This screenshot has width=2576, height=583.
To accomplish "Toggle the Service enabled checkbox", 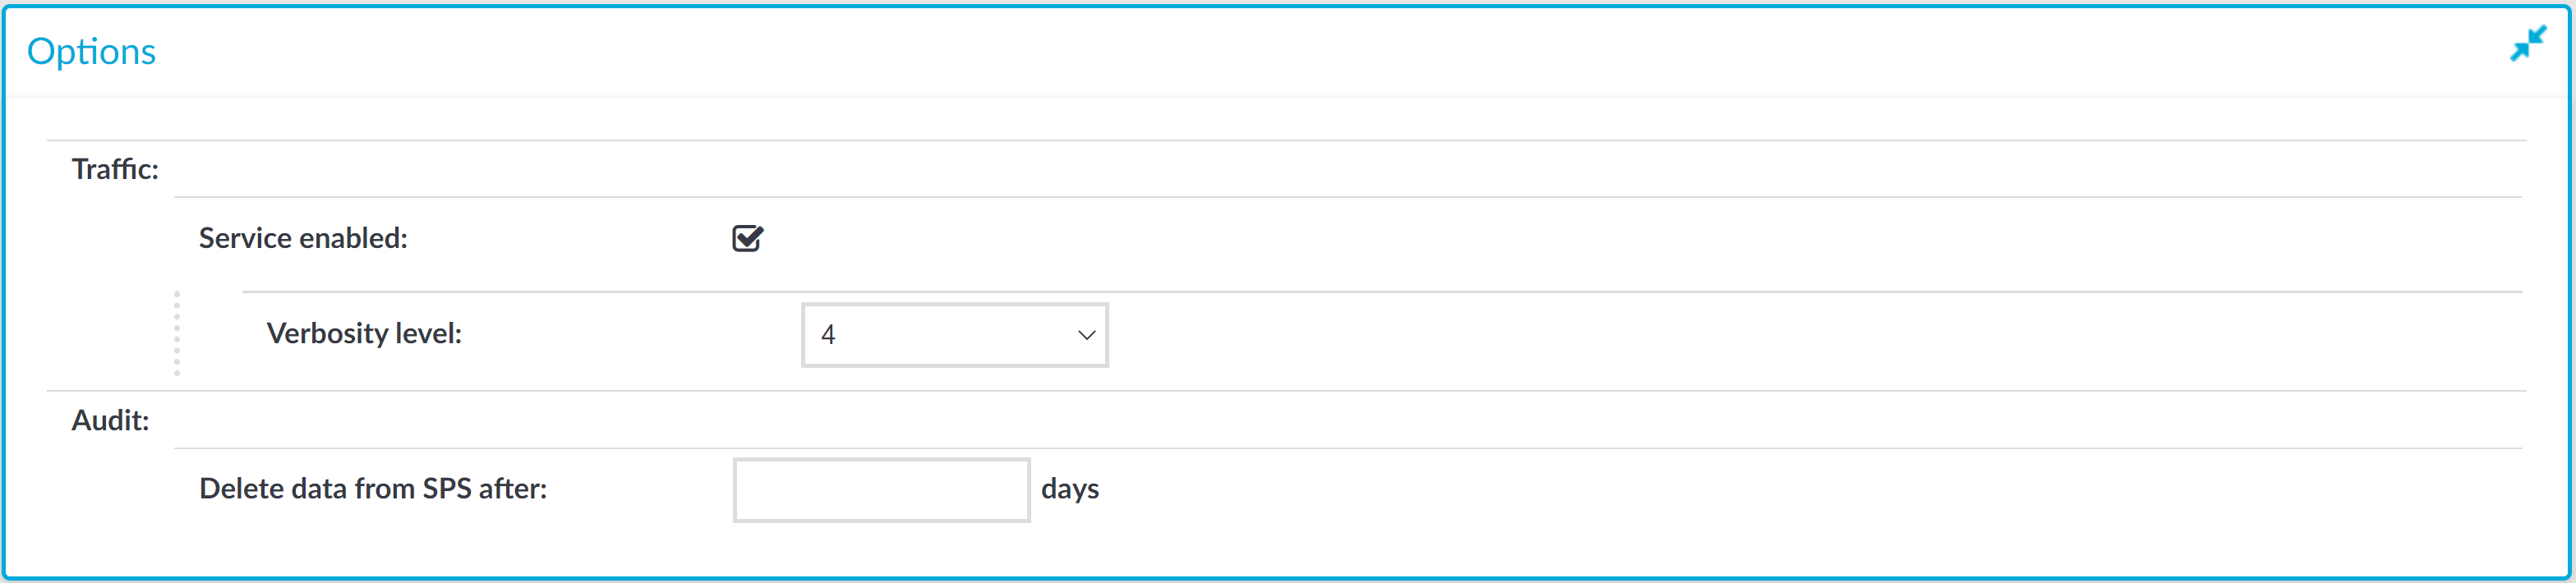I will click(747, 238).
